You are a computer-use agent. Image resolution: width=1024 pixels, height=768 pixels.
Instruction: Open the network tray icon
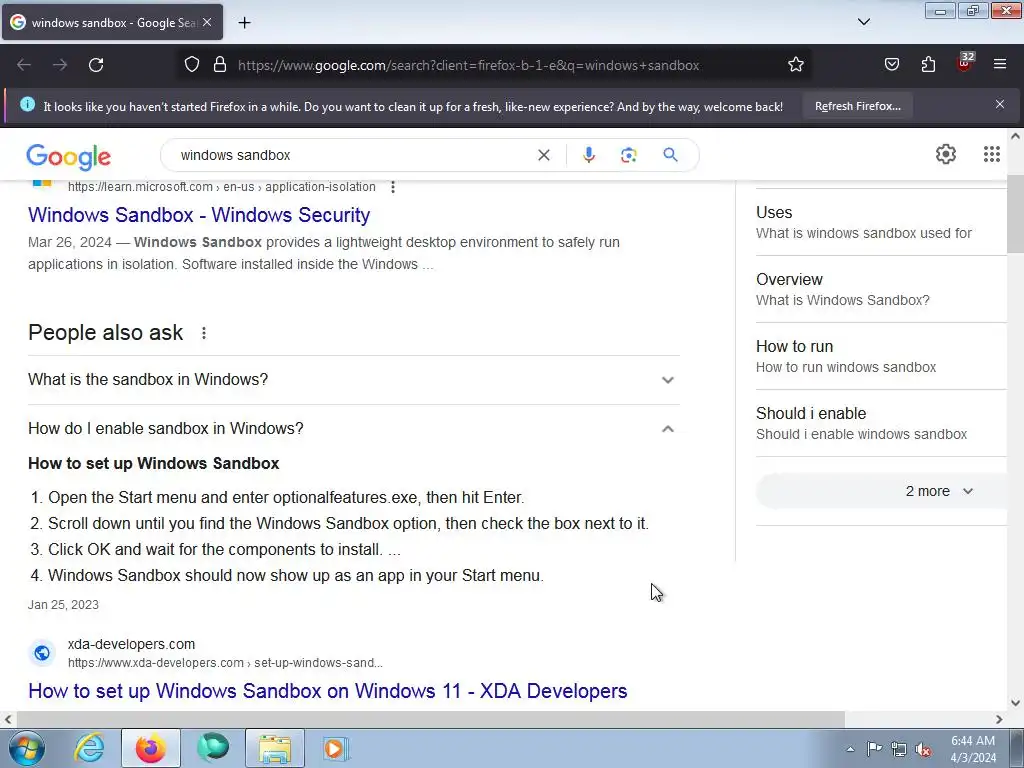pyautogui.click(x=899, y=749)
